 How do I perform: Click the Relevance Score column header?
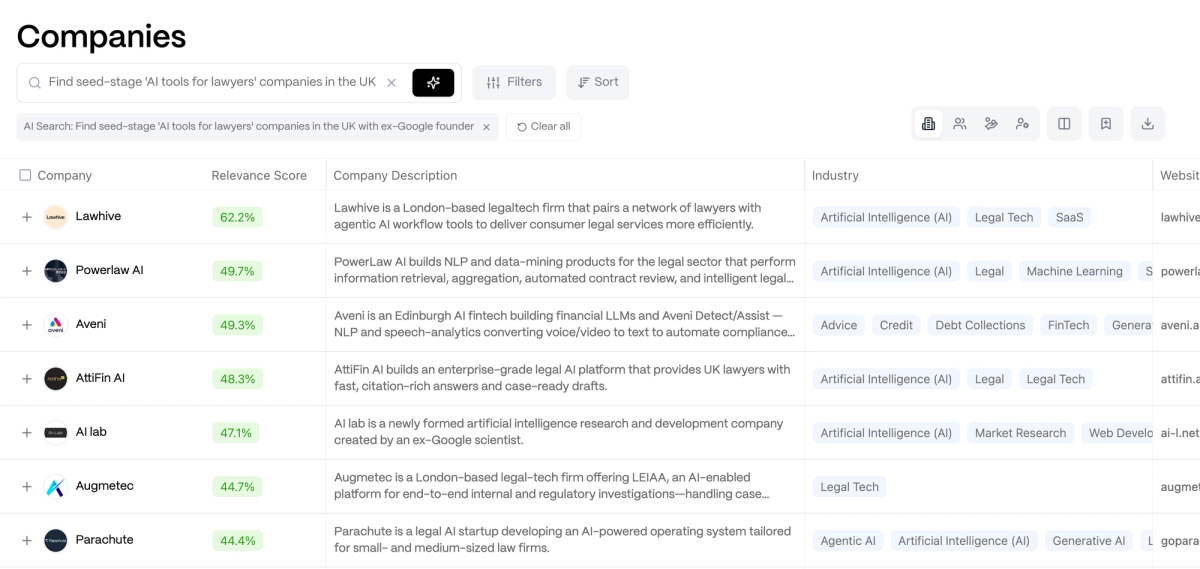[x=259, y=175]
